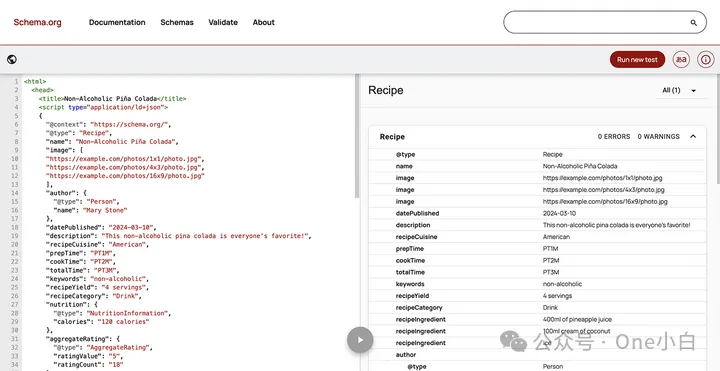Image resolution: width=720 pixels, height=371 pixels.
Task: Click the "ratingValue" code line
Action: coord(88,356)
